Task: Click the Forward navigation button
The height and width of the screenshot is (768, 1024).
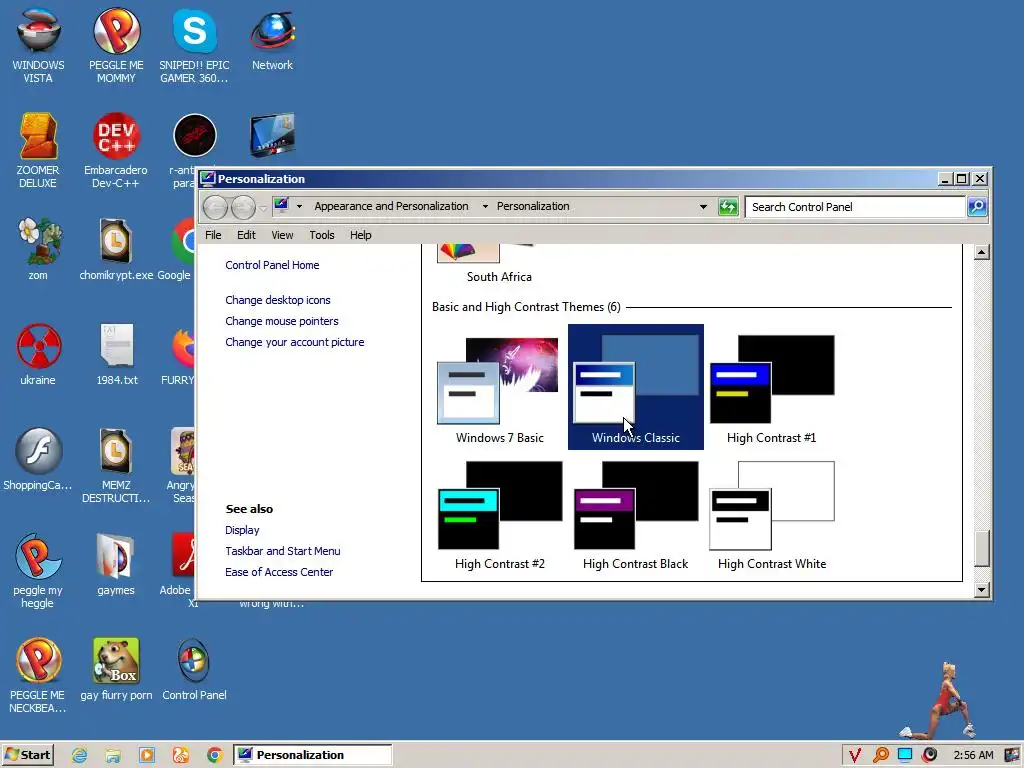Action: (x=243, y=208)
